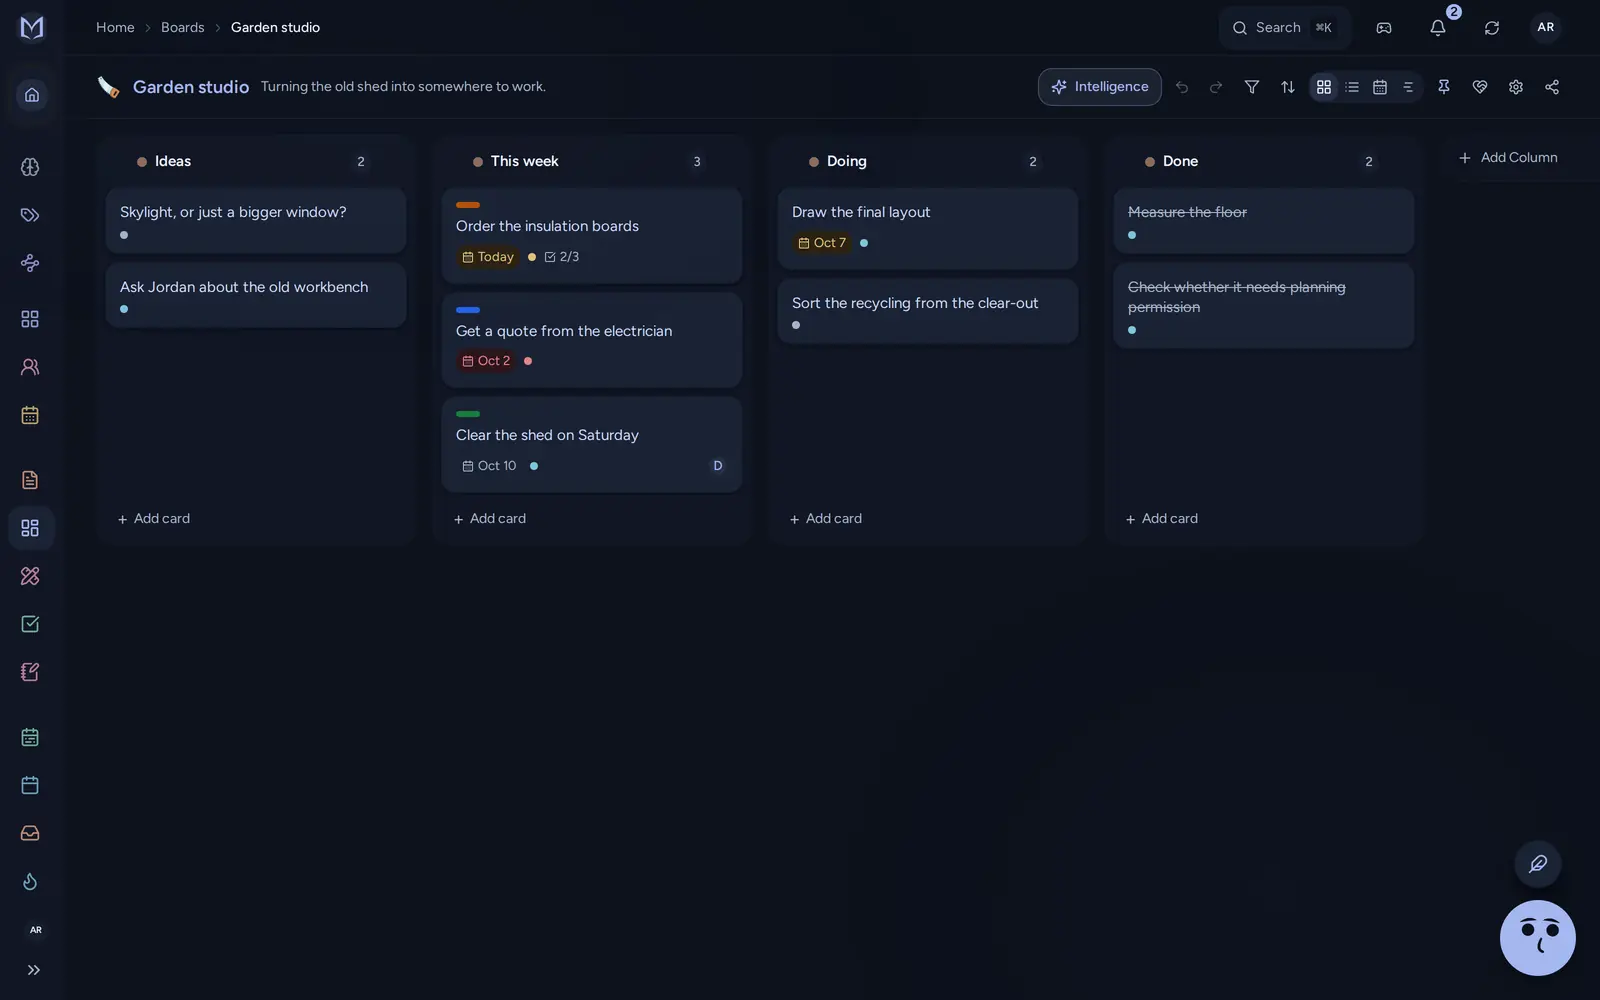This screenshot has height=1000, width=1600.
Task: Open the AR user avatar menu in top bar
Action: (1545, 28)
